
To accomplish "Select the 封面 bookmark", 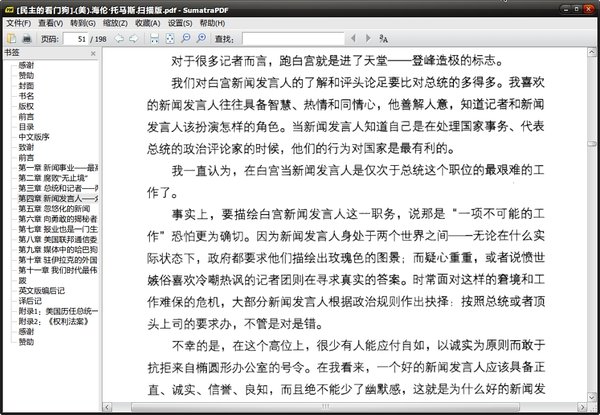I will click(x=26, y=86).
